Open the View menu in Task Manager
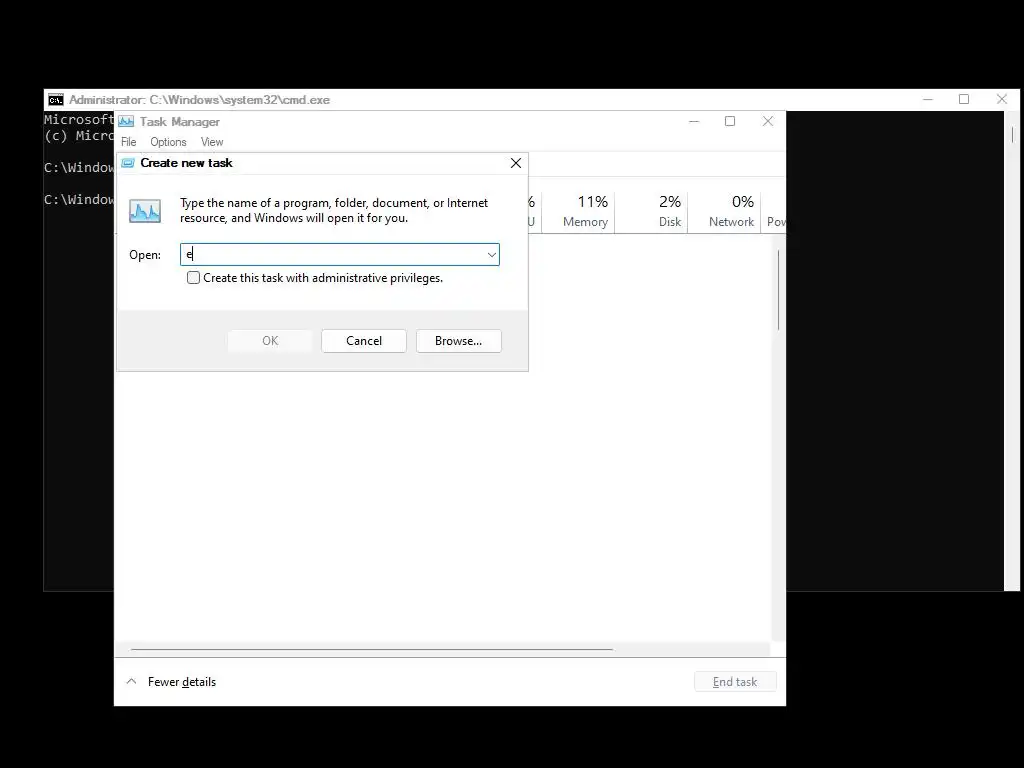The width and height of the screenshot is (1024, 768). (x=212, y=142)
